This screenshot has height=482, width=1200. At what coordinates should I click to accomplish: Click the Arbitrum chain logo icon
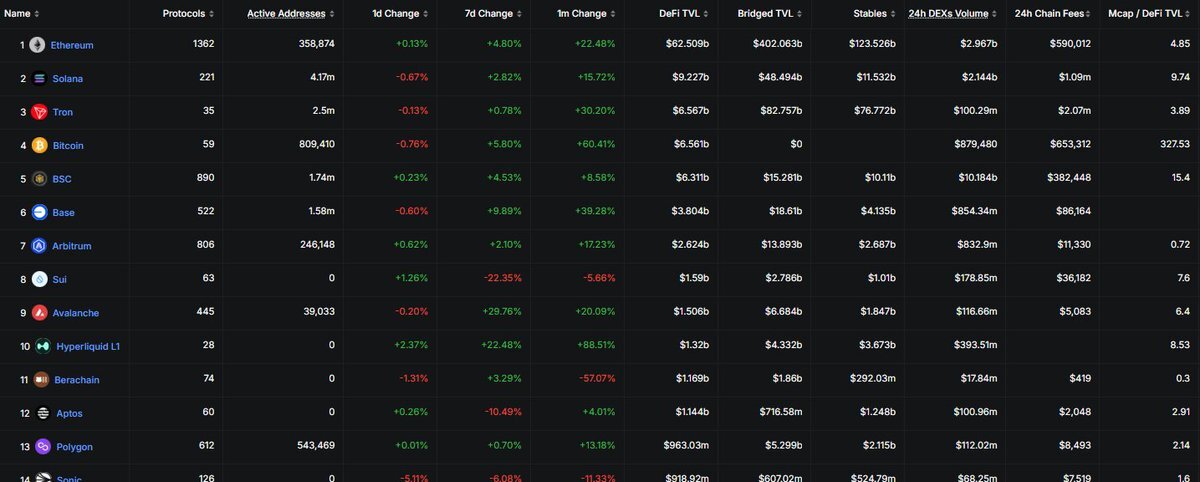40,246
